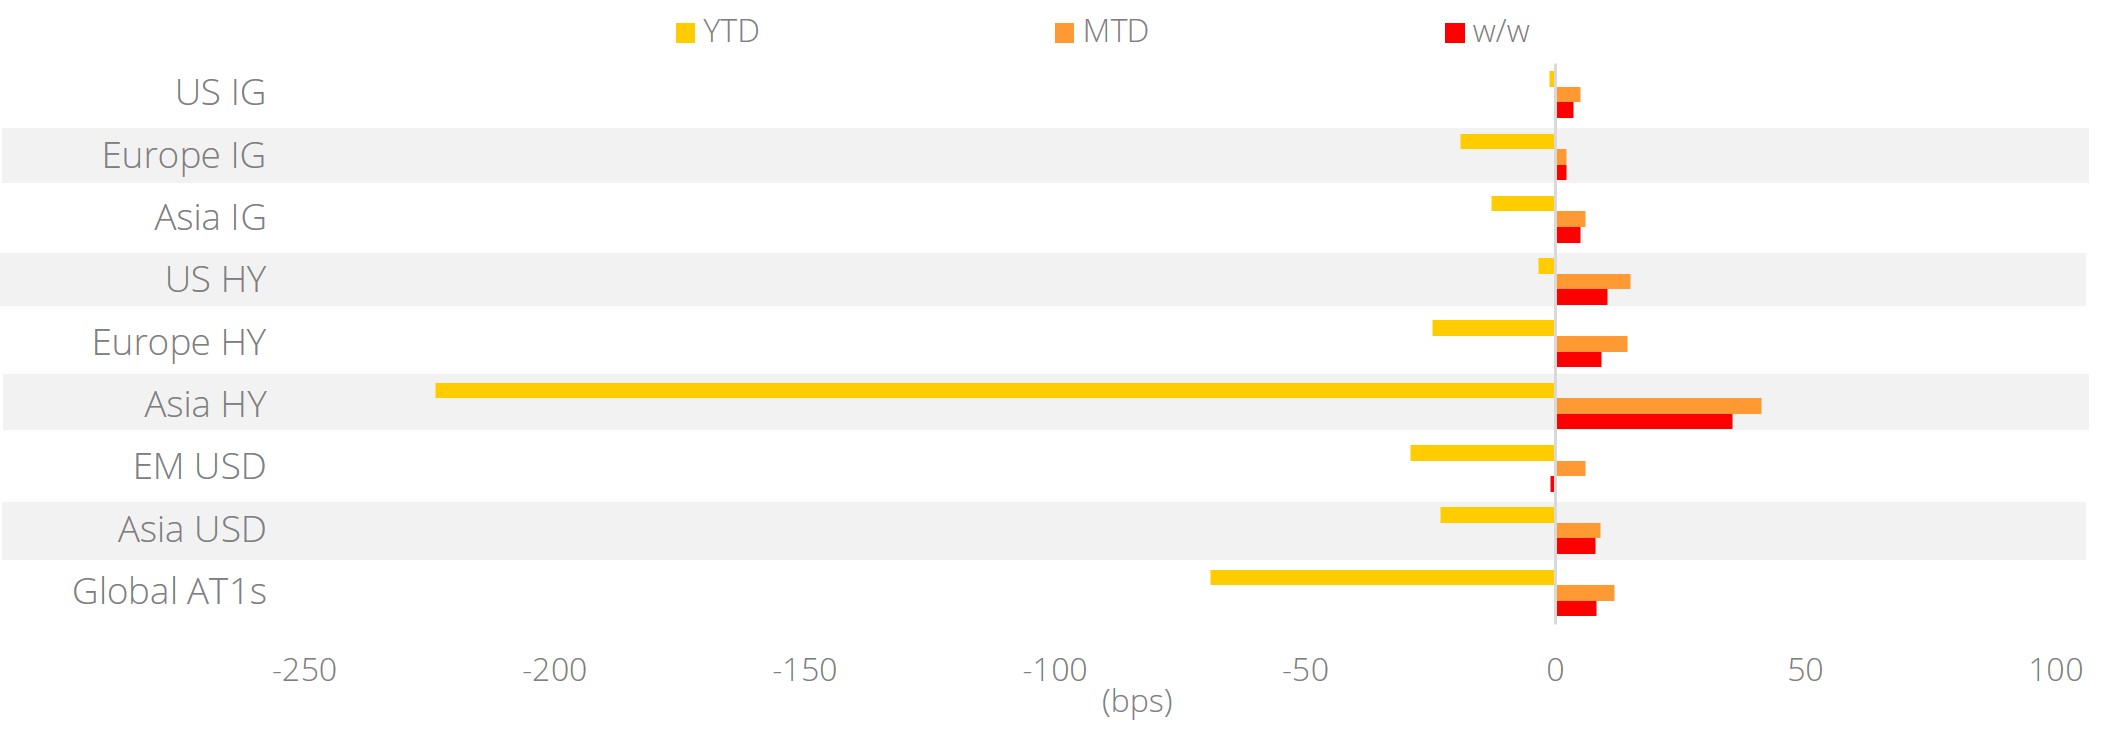Select the Europe IG category label
2111x732 pixels.
(x=184, y=156)
